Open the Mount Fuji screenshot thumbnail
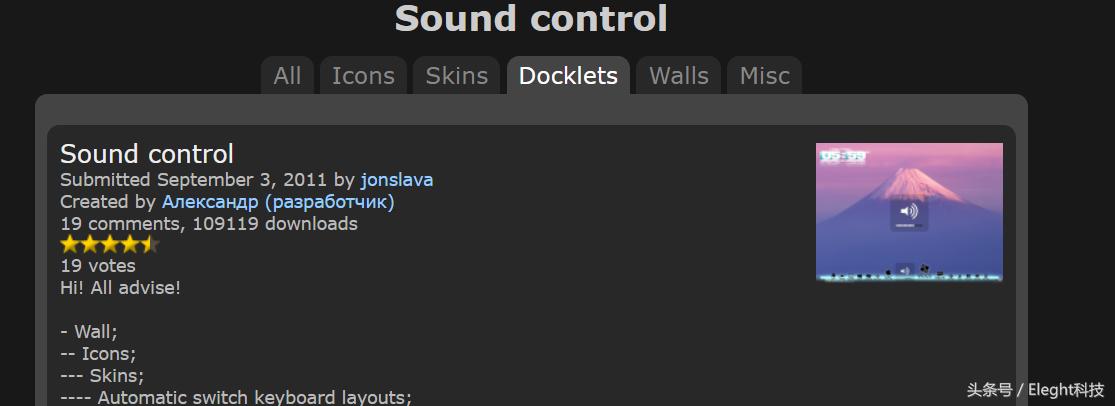The image size is (1115, 406). click(x=909, y=212)
